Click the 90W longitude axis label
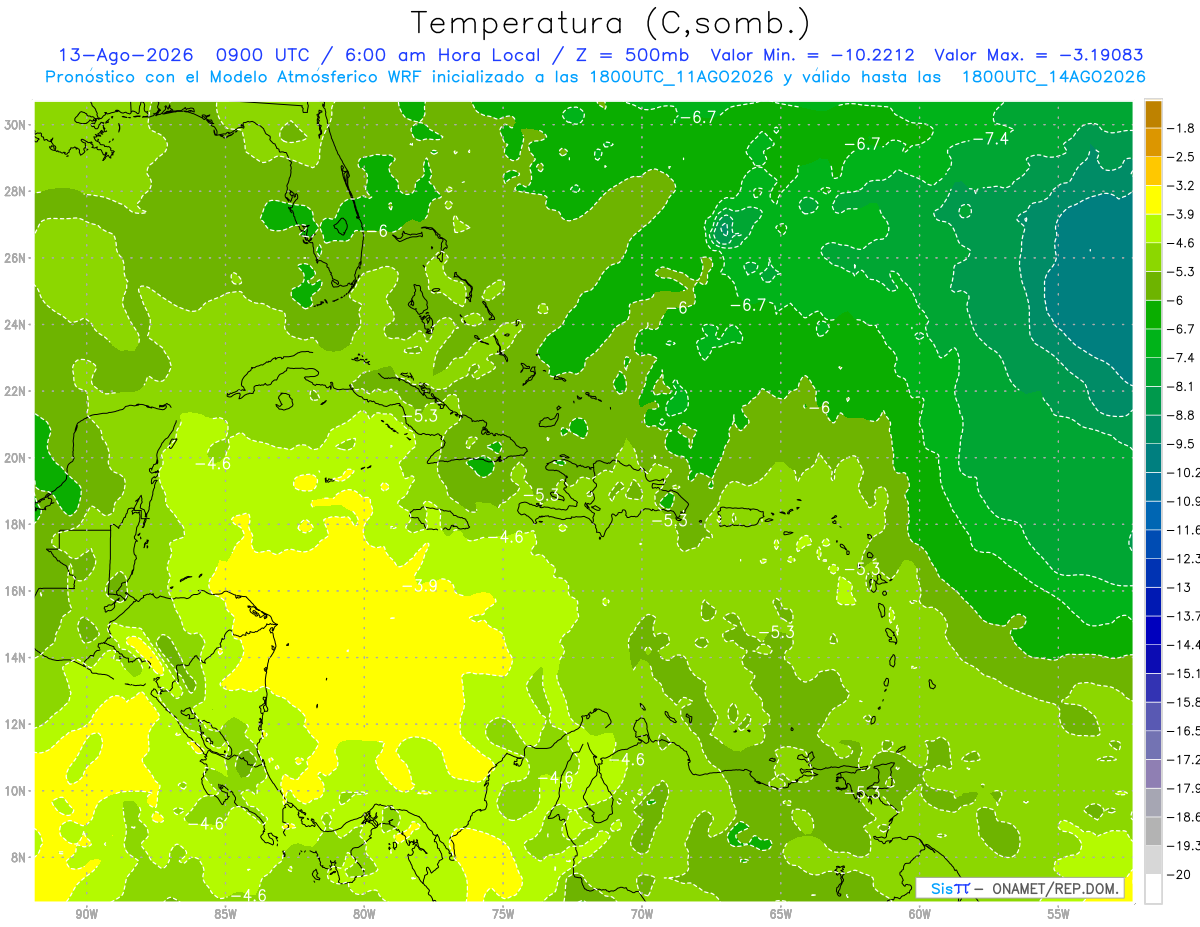This screenshot has width=1200, height=927. click(86, 914)
